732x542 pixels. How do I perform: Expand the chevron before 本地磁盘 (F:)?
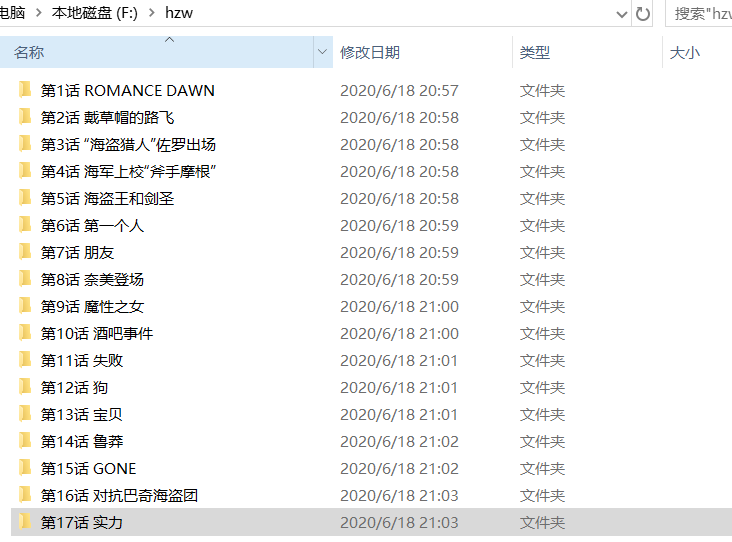click(39, 13)
